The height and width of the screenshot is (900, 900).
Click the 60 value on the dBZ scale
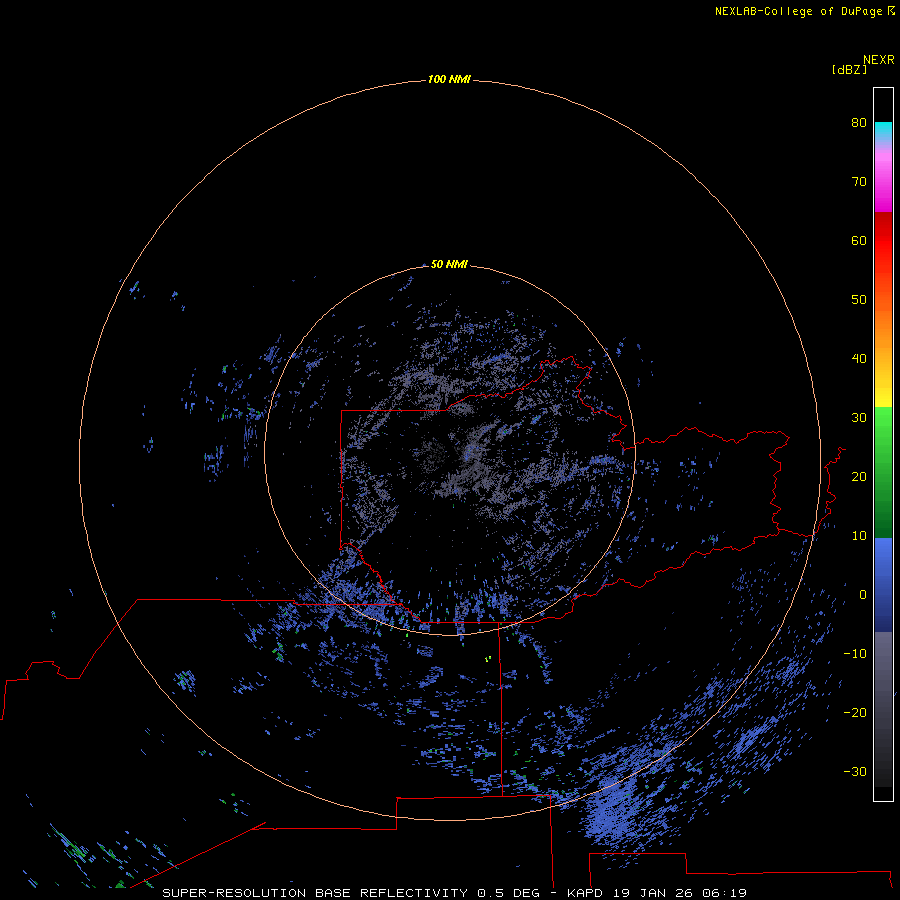click(859, 240)
